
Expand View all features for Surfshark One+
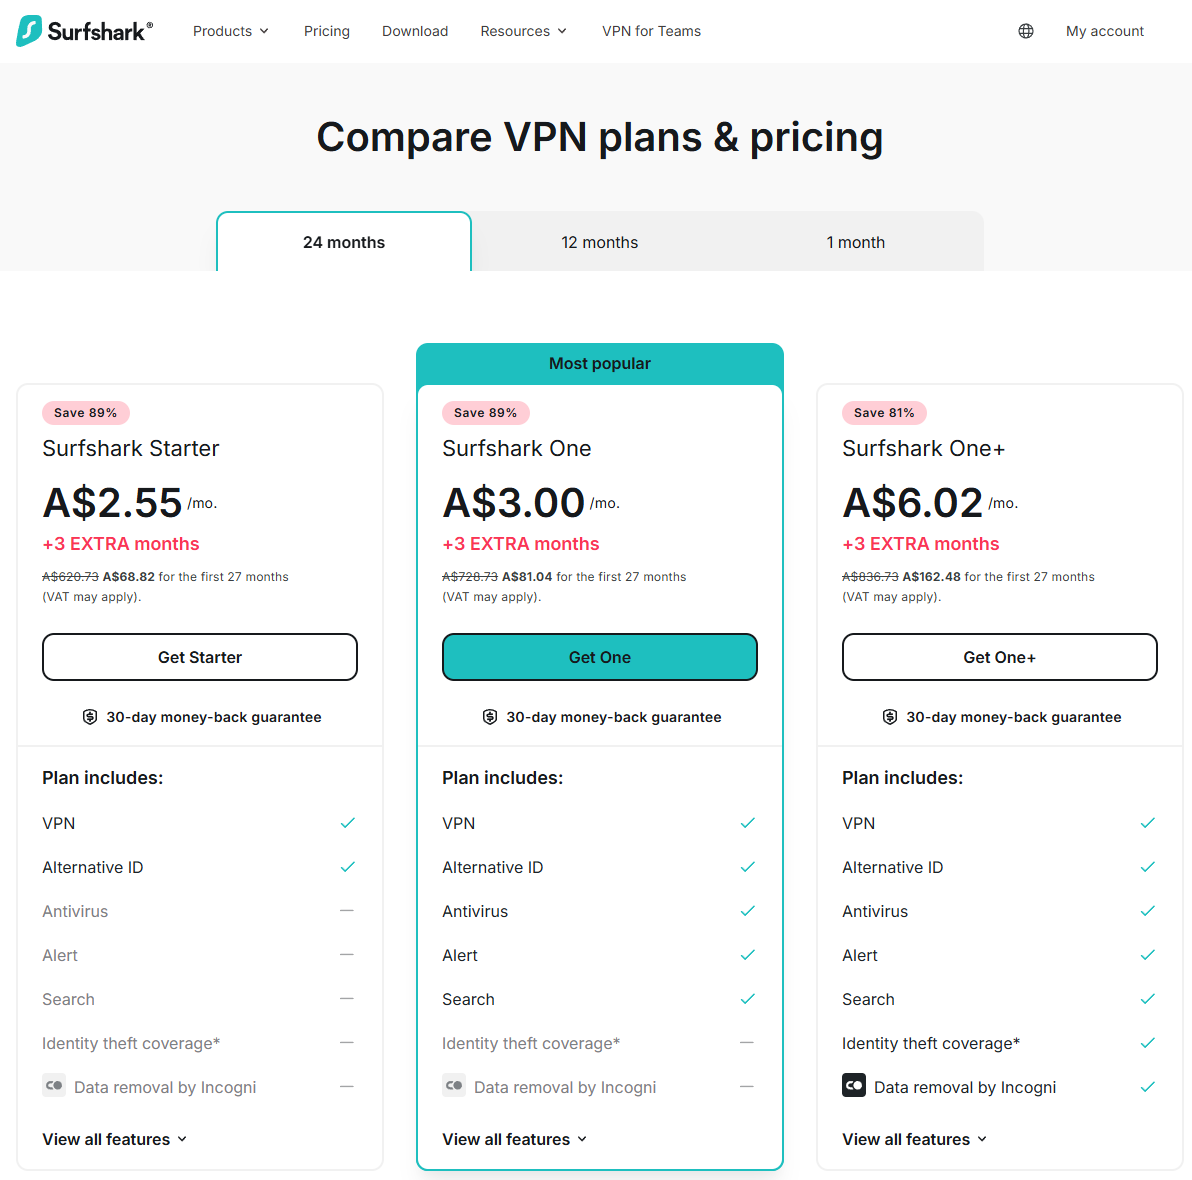[x=914, y=1139]
